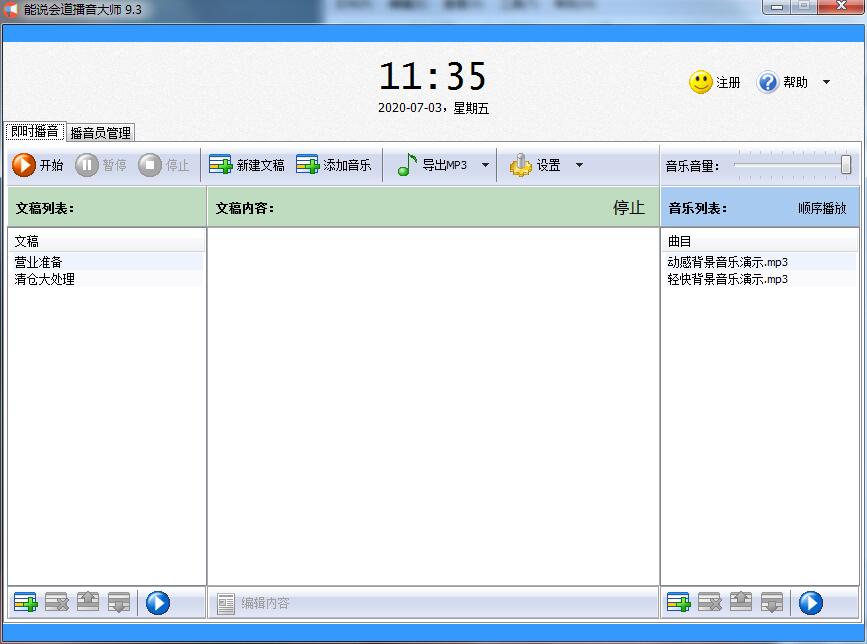The image size is (867, 644).
Task: Click the 导出MP3 button
Action: (432, 165)
